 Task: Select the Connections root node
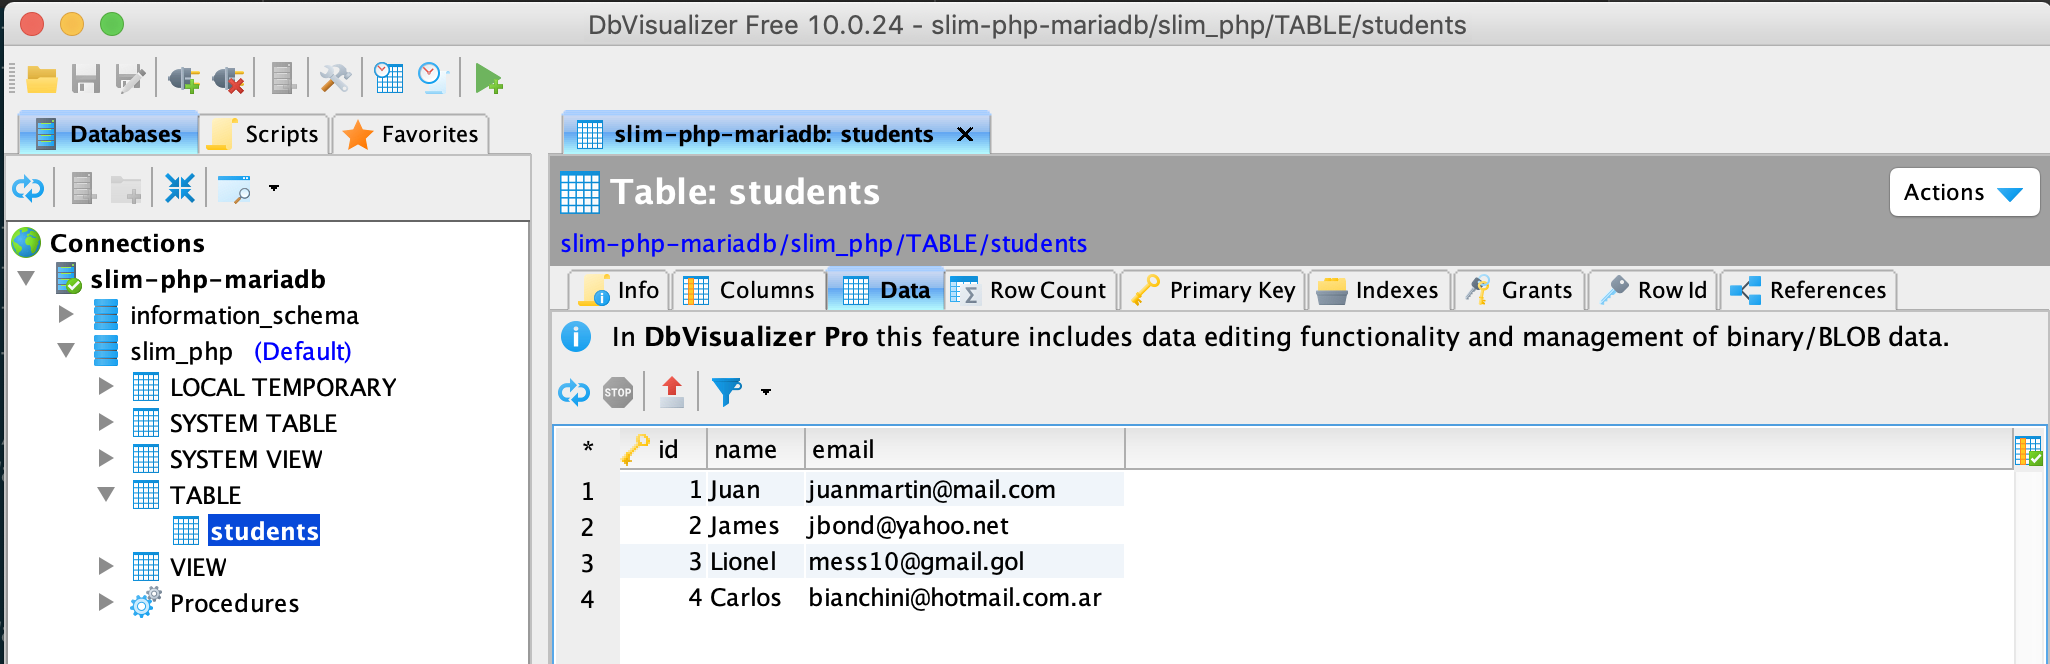[127, 243]
